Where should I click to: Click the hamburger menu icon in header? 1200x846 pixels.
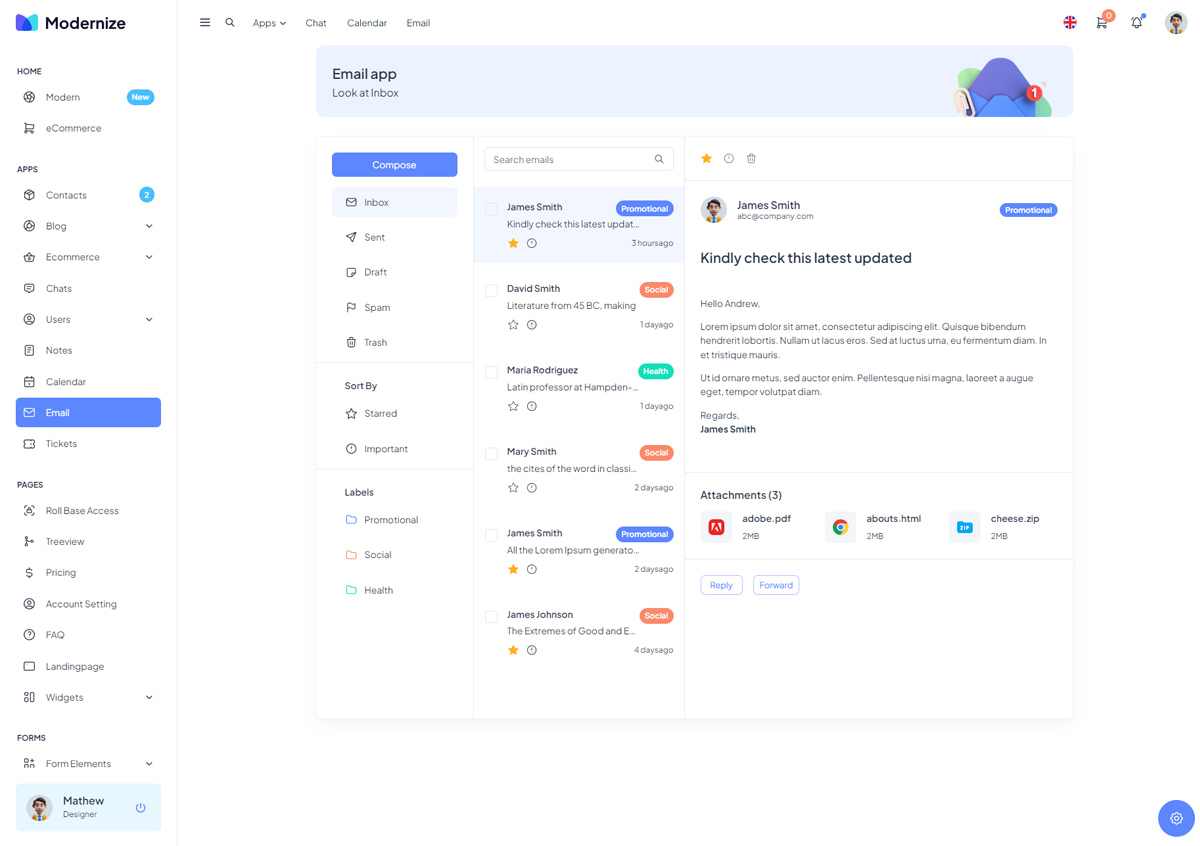click(205, 23)
